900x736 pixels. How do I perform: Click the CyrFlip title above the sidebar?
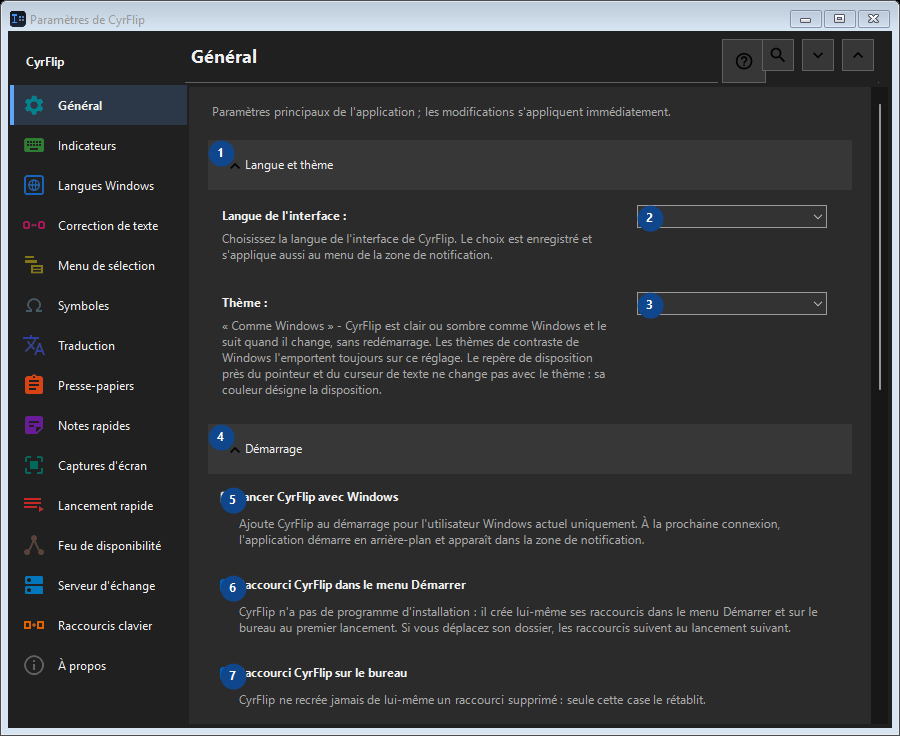click(x=45, y=61)
